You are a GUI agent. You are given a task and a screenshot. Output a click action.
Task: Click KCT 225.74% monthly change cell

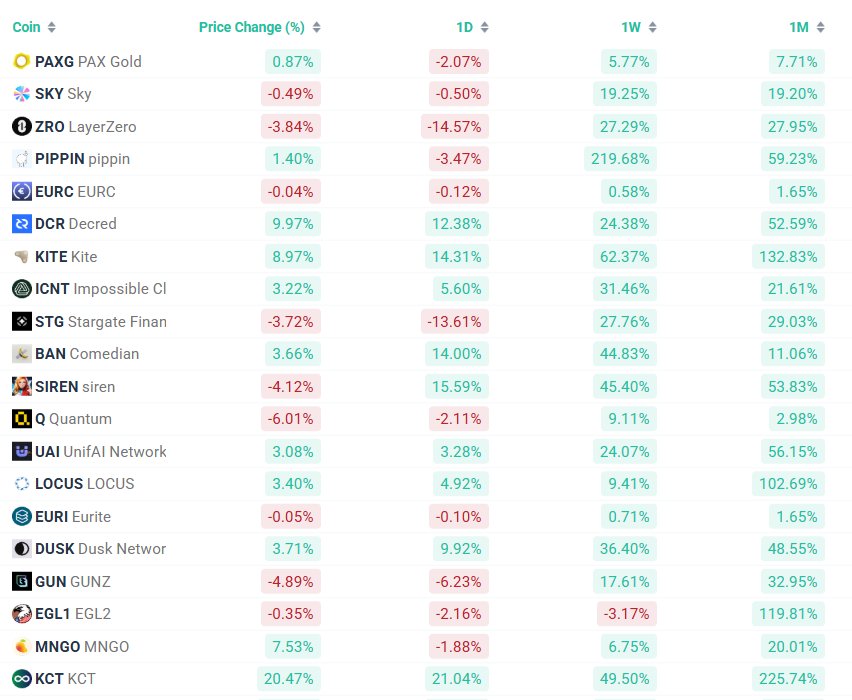pos(788,679)
